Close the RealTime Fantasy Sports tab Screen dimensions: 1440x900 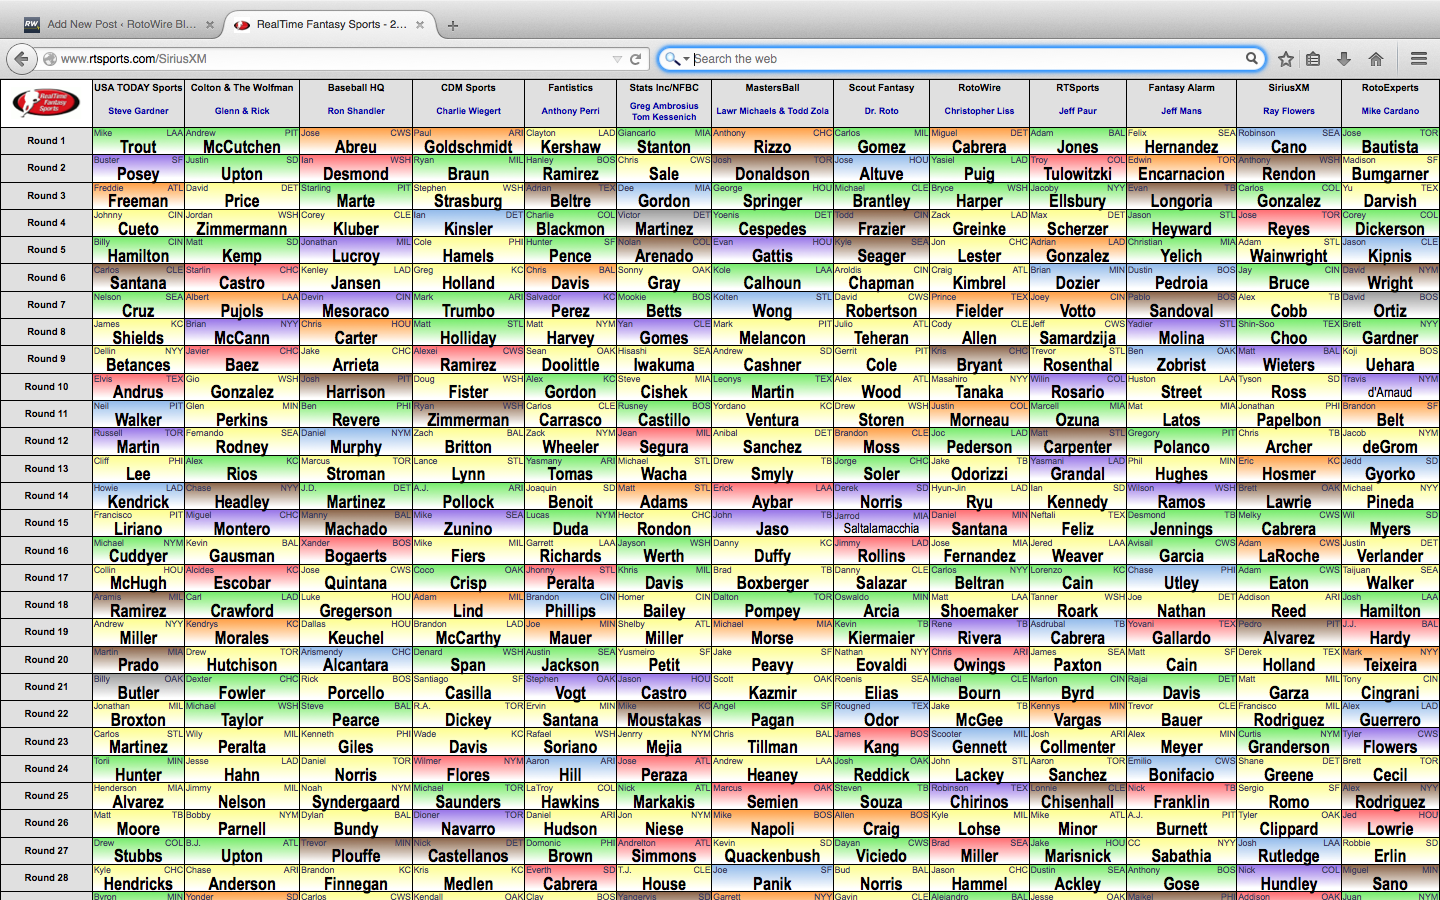(x=419, y=25)
